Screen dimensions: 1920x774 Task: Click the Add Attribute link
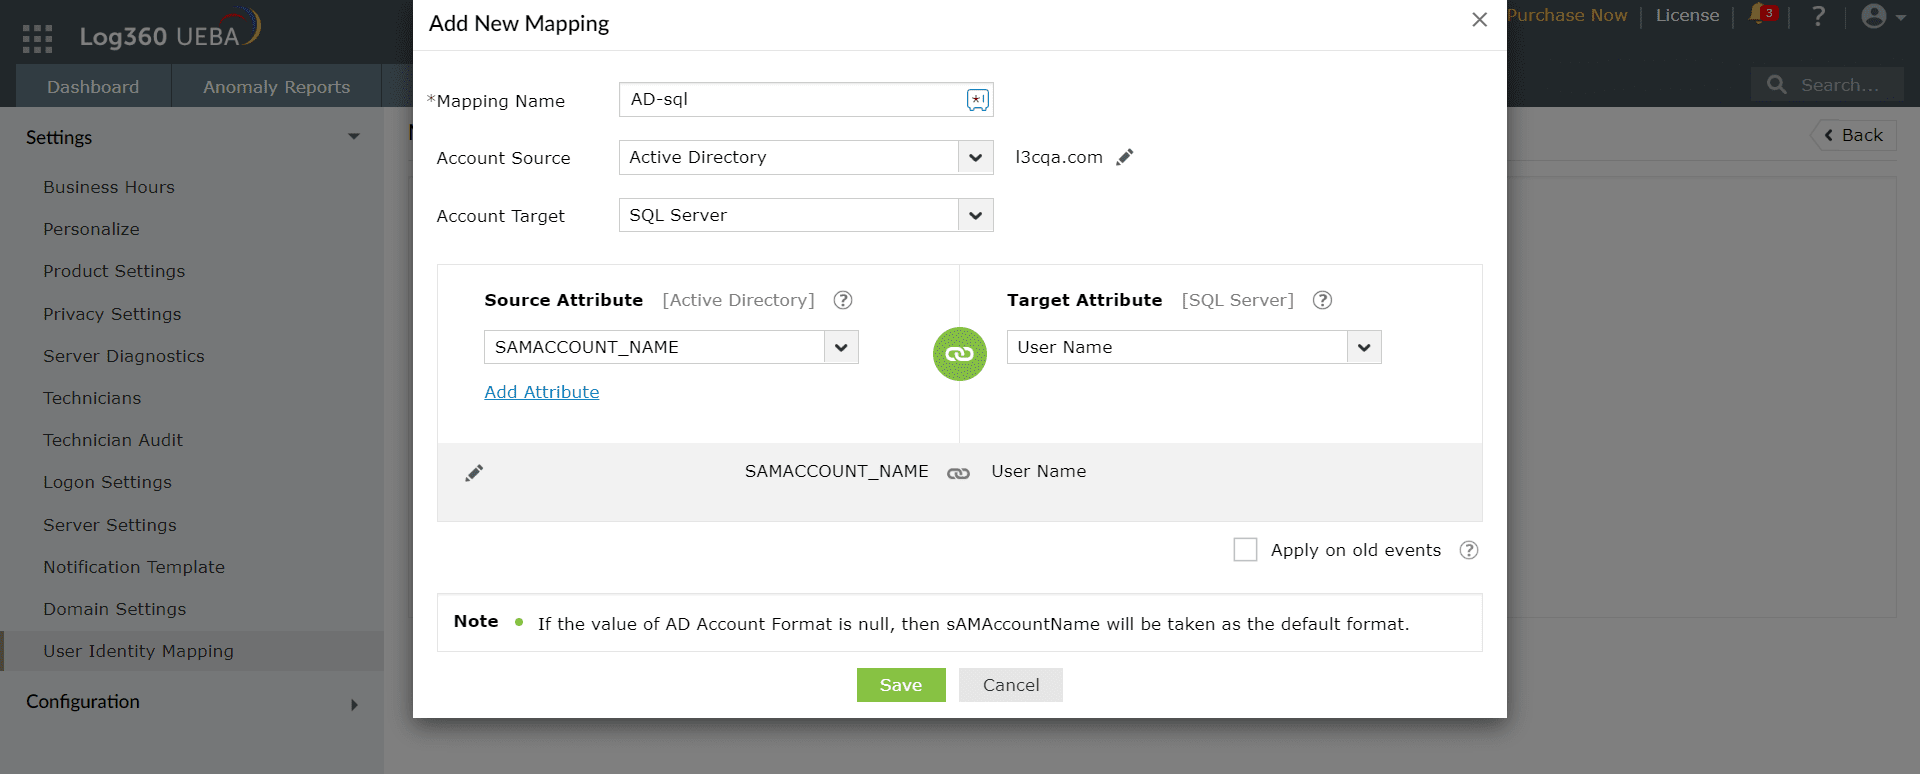pos(542,392)
